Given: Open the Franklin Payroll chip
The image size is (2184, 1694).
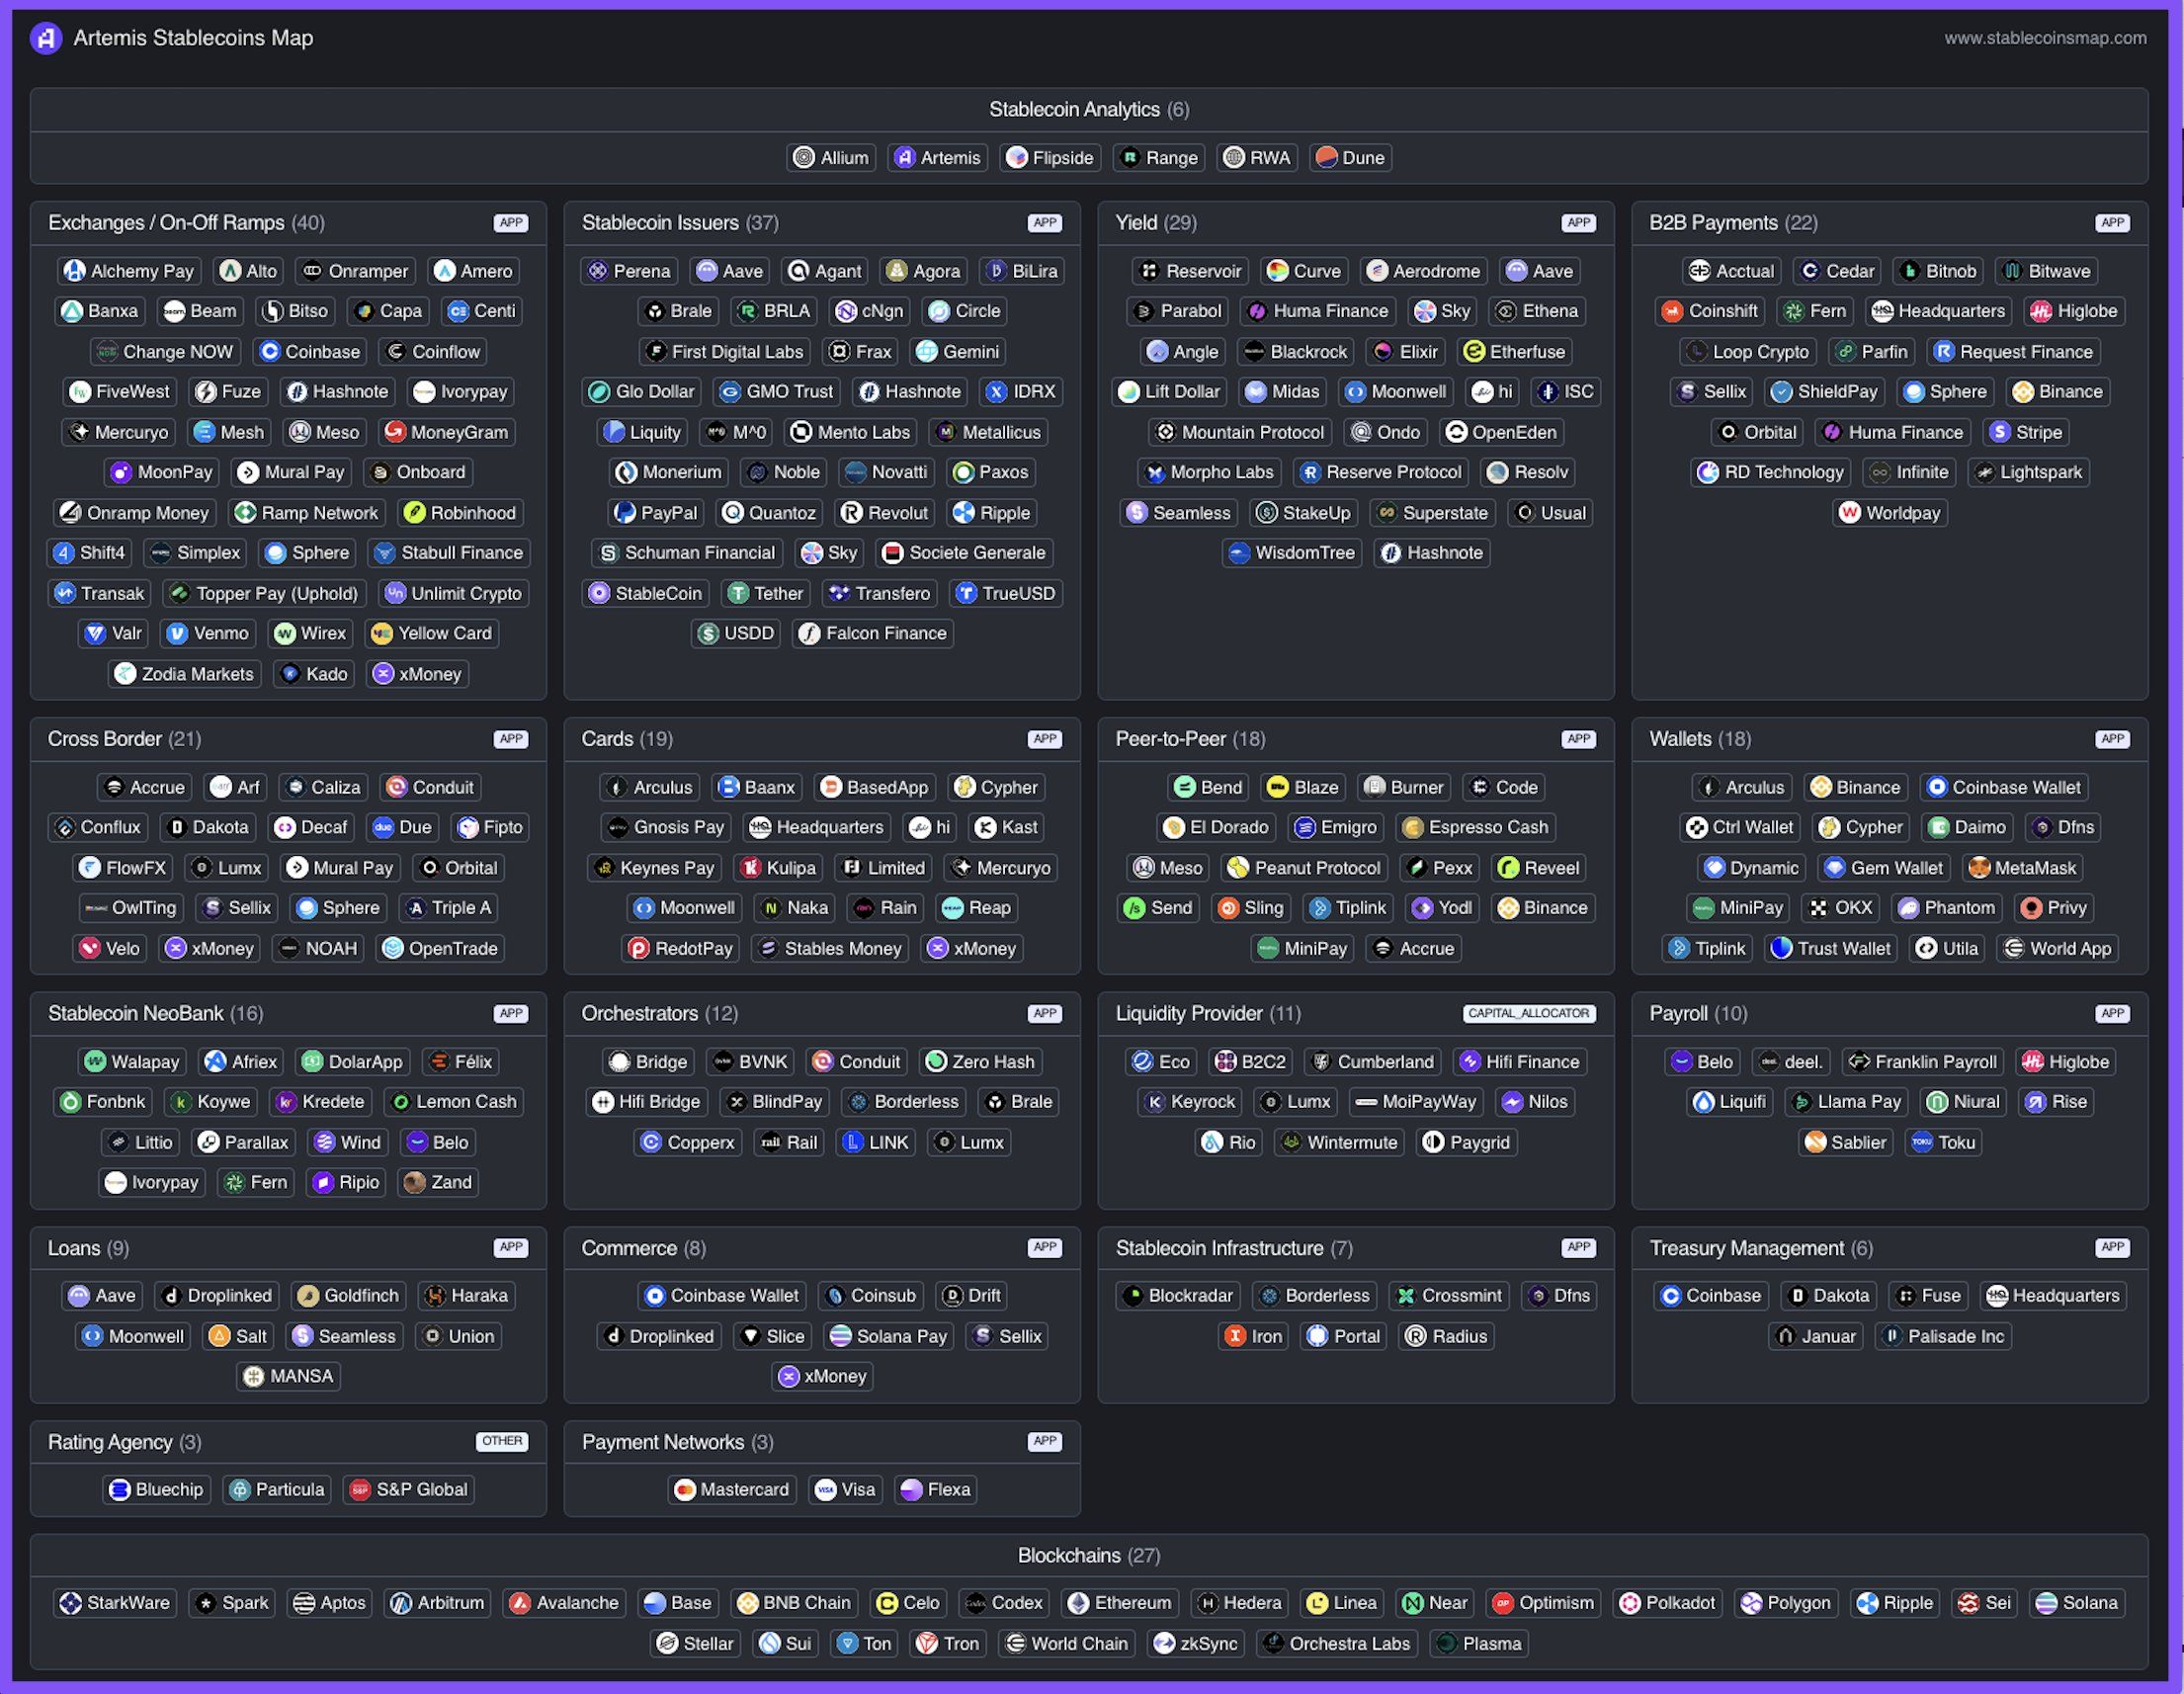Looking at the screenshot, I should (x=1923, y=1062).
